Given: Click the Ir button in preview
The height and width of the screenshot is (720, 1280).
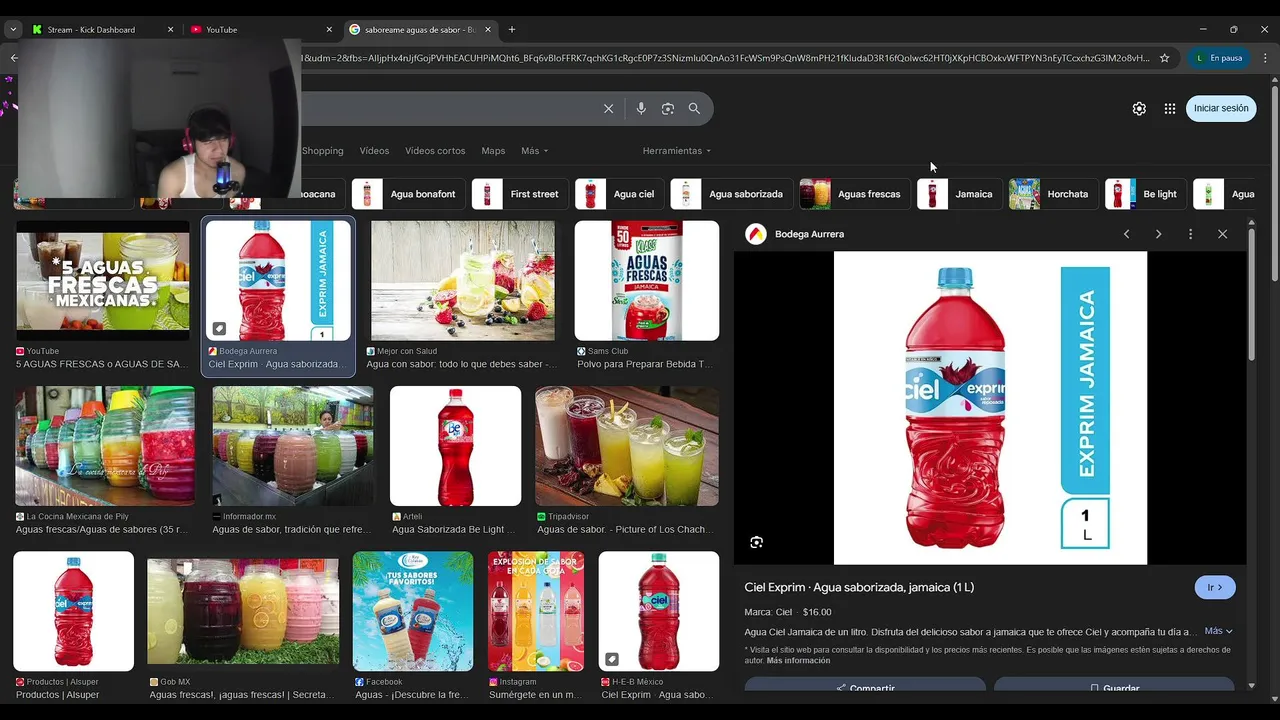Looking at the screenshot, I should 1215,587.
